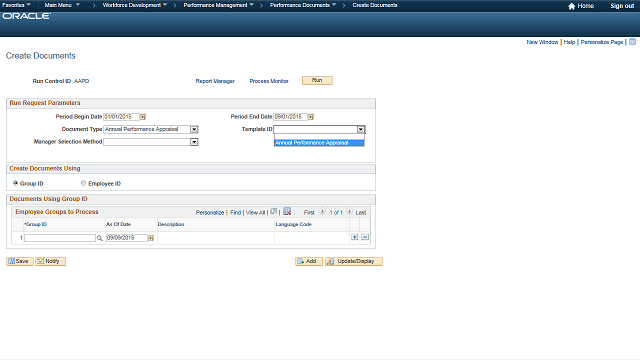The height and width of the screenshot is (360, 640).
Task: Open Process Monitor link
Action: (269, 81)
